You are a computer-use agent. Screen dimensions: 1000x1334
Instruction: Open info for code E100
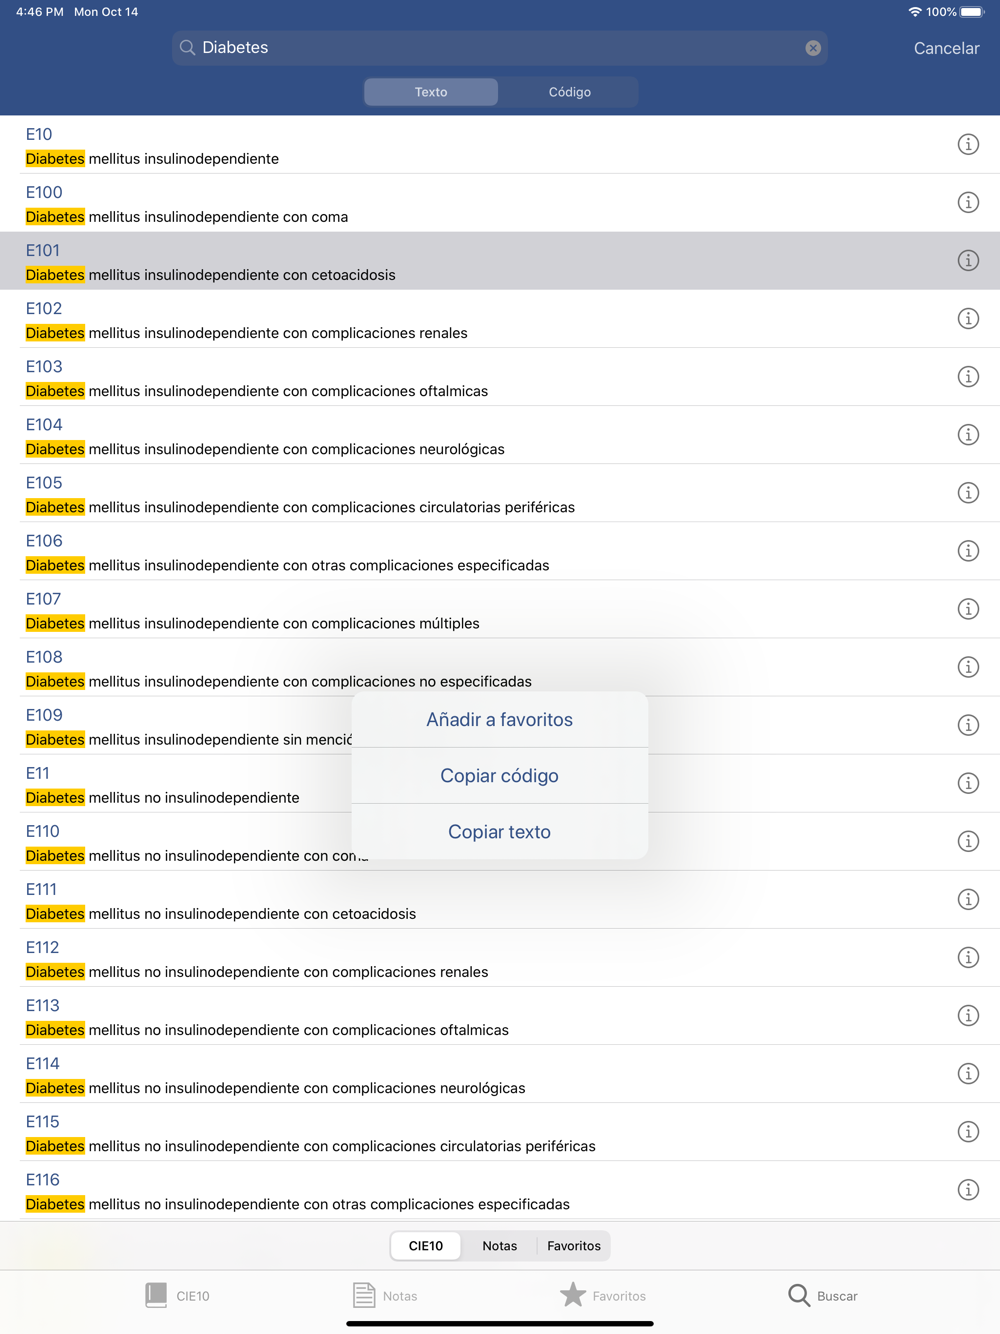(x=968, y=203)
